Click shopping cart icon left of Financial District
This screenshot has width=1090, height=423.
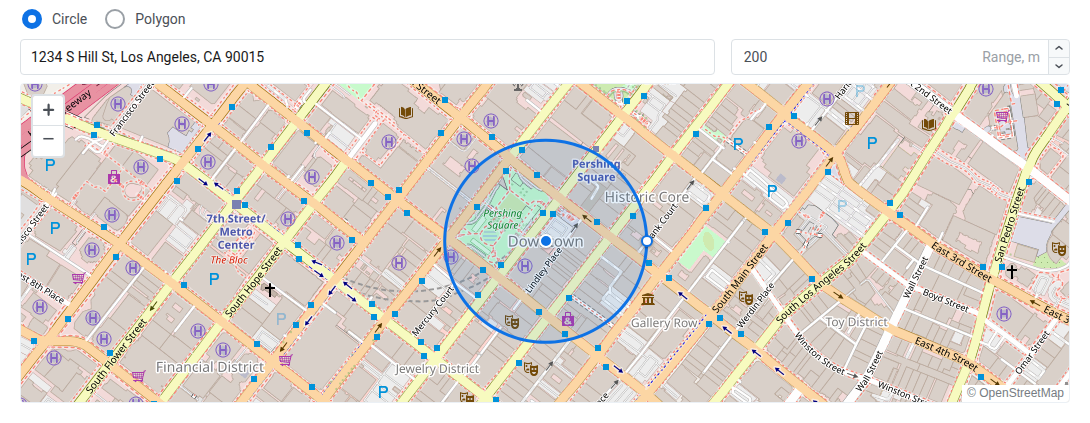click(x=138, y=376)
